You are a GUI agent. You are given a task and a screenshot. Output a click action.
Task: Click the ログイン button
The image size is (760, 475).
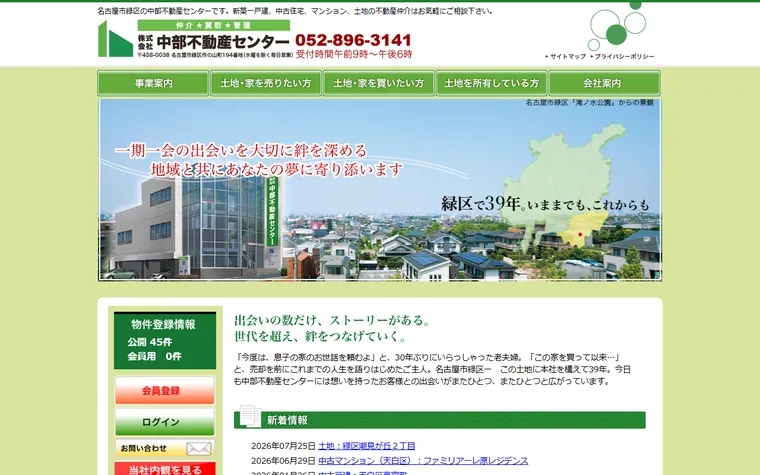tap(165, 422)
